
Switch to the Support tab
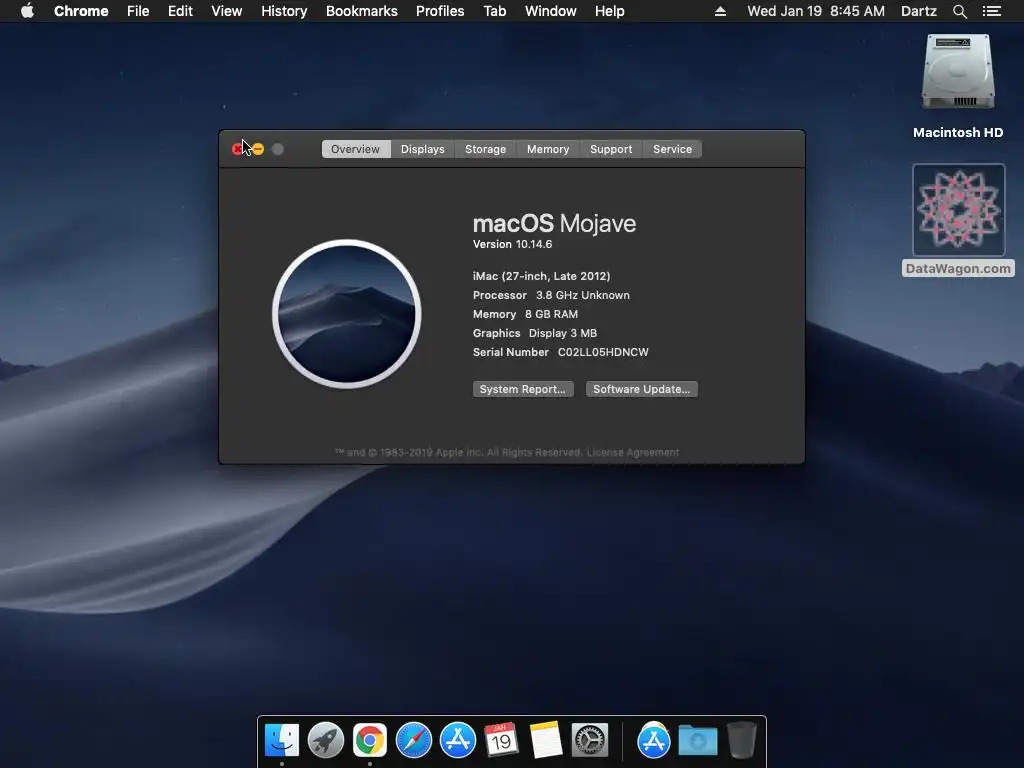click(611, 149)
